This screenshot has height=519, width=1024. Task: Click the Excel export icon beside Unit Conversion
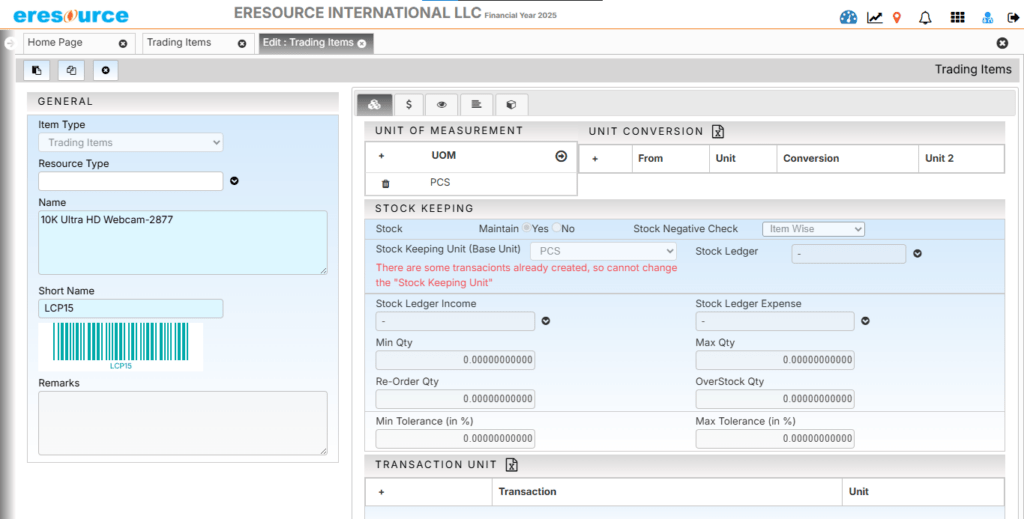pyautogui.click(x=717, y=131)
